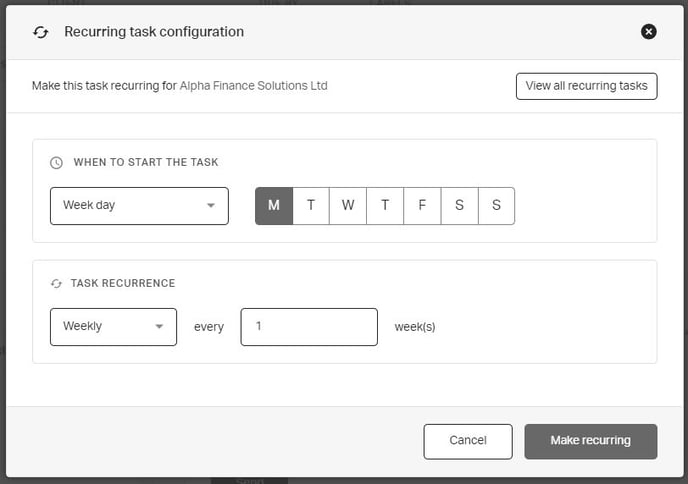Screen dimensions: 688x484
Task: Click the every week(s) number field
Action: pos(309,327)
